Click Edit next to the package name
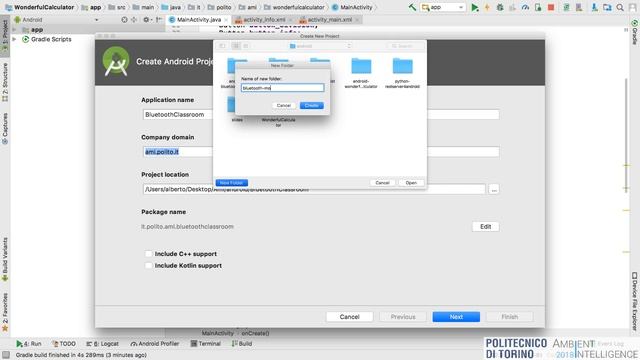Image resolution: width=640 pixels, height=360 pixels. coord(485,227)
